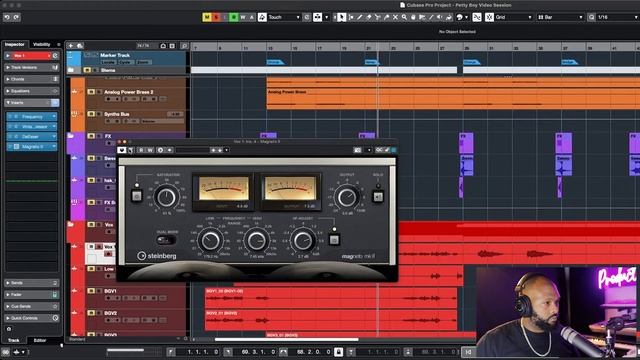Click the quantize Q icon beside 1/16
640x360 pixels.
pos(592,17)
